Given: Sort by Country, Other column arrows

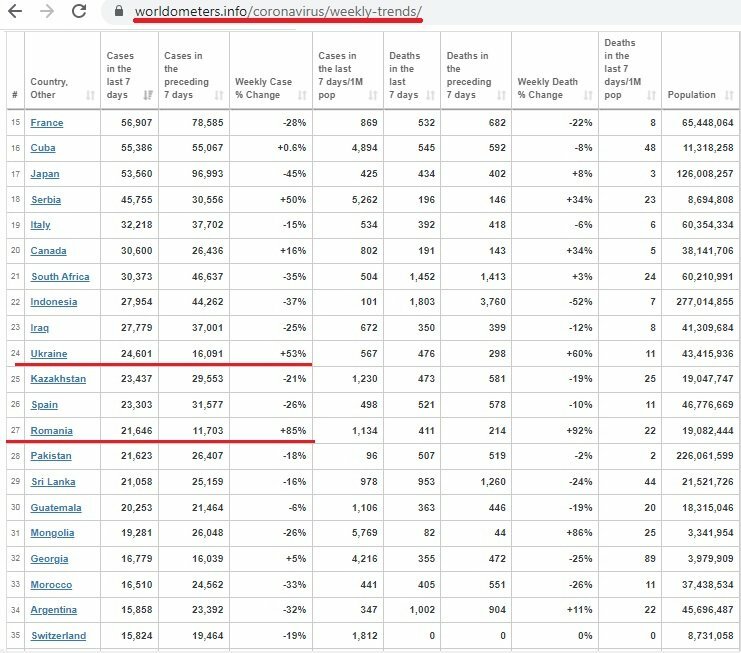Looking at the screenshot, I should click(x=90, y=95).
